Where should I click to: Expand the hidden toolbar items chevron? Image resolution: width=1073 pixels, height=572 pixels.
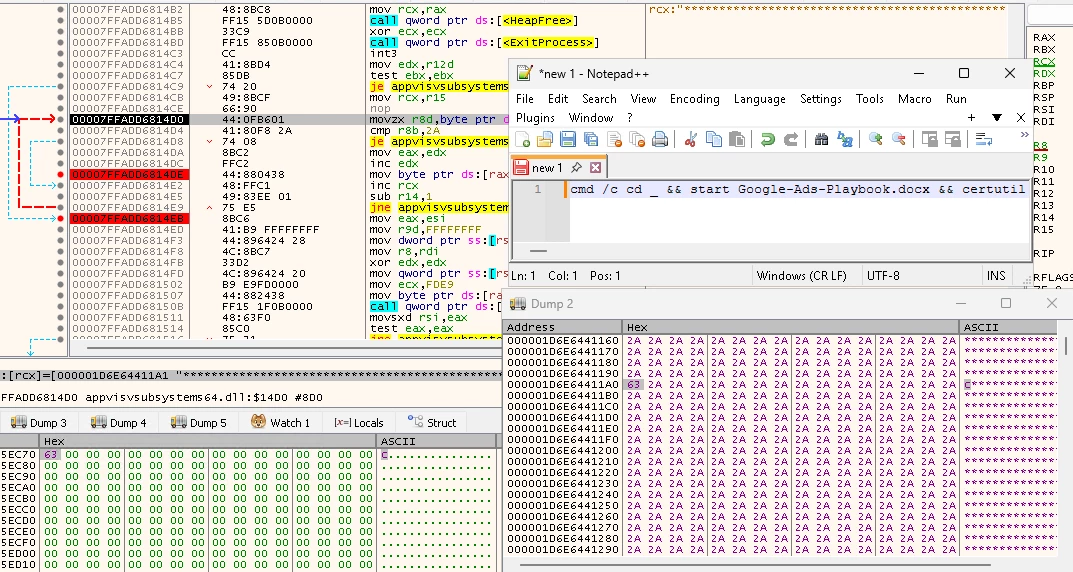(x=1024, y=135)
